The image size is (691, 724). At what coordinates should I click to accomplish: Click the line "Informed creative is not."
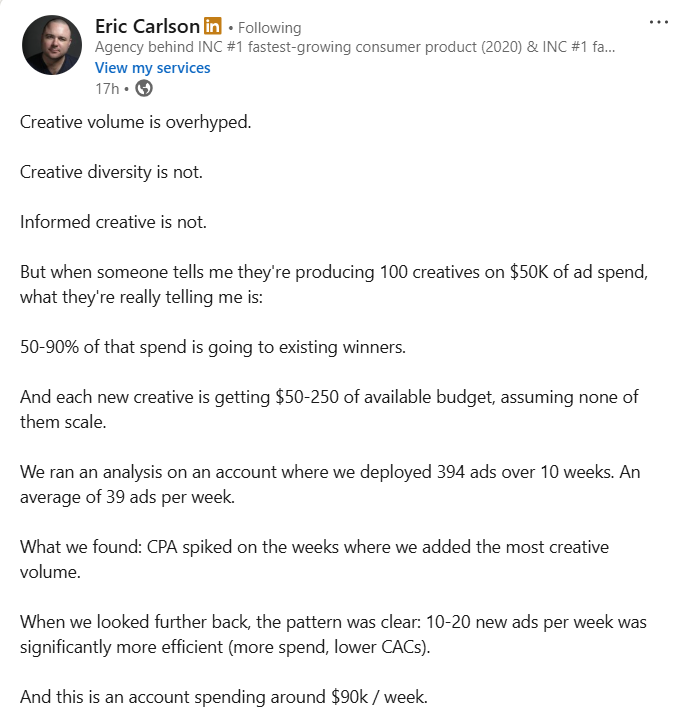113,222
